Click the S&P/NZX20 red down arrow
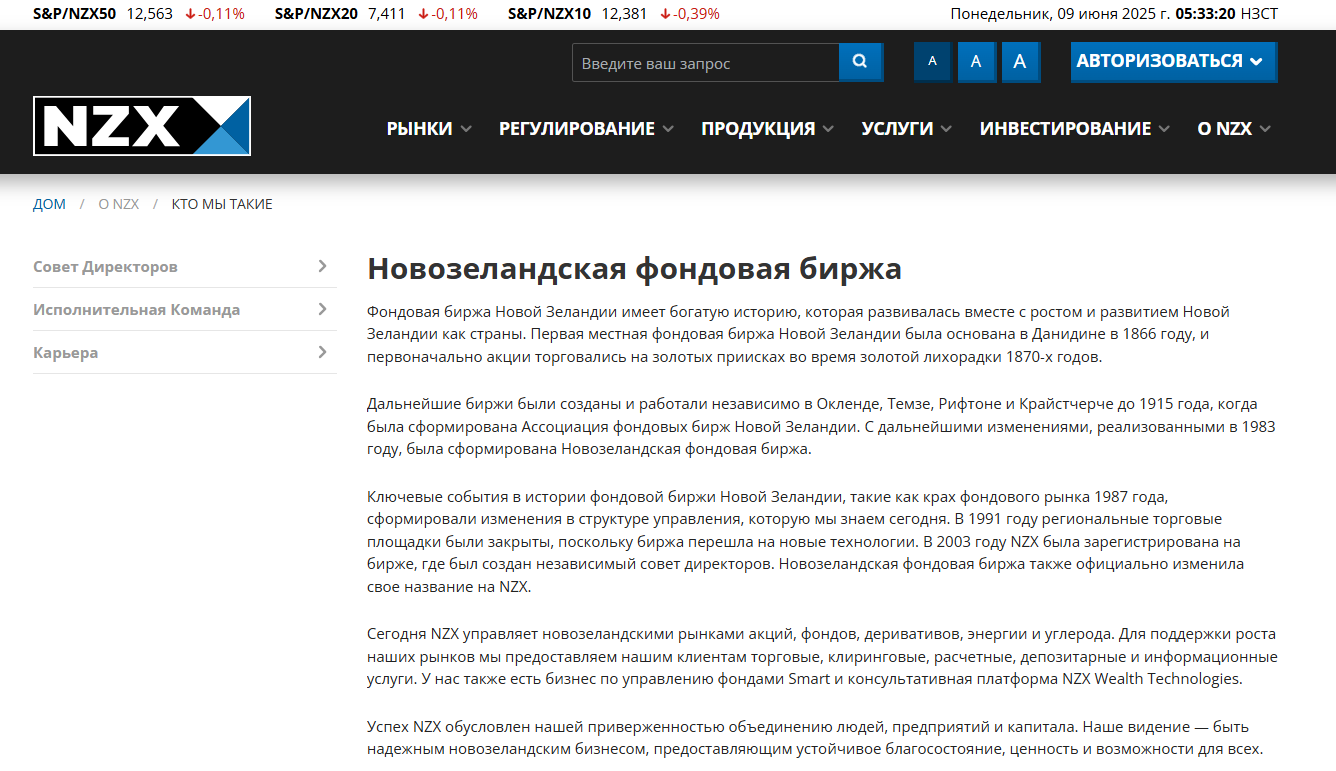 point(423,14)
